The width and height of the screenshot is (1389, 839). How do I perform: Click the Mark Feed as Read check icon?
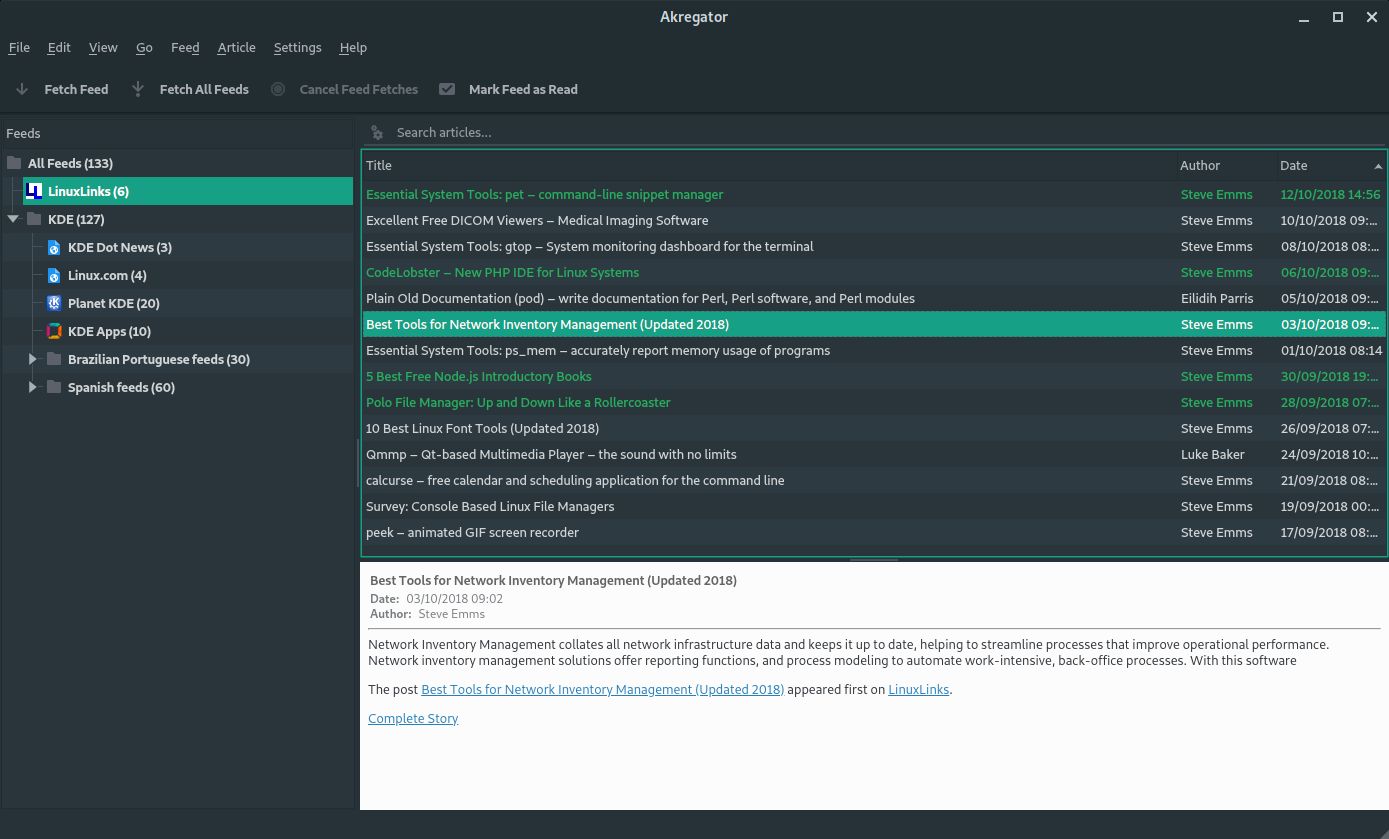447,89
